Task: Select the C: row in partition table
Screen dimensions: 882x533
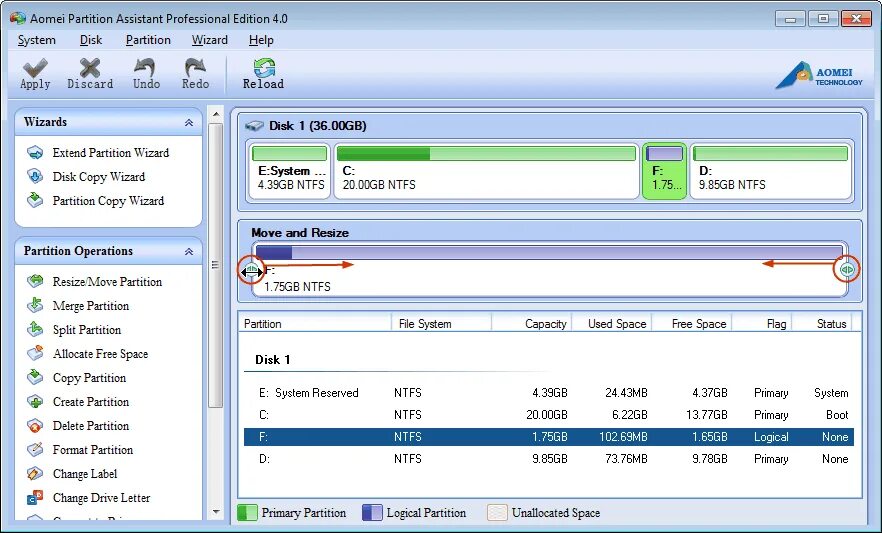Action: tap(549, 415)
